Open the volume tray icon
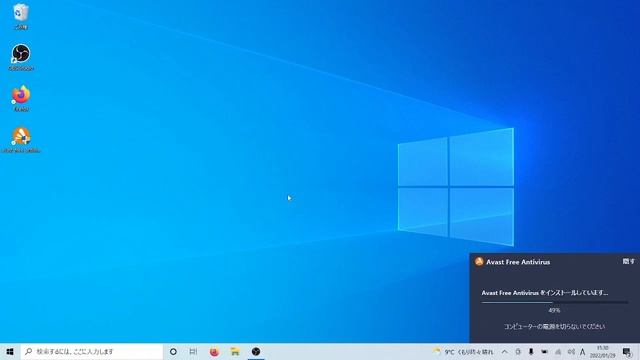 coord(571,351)
